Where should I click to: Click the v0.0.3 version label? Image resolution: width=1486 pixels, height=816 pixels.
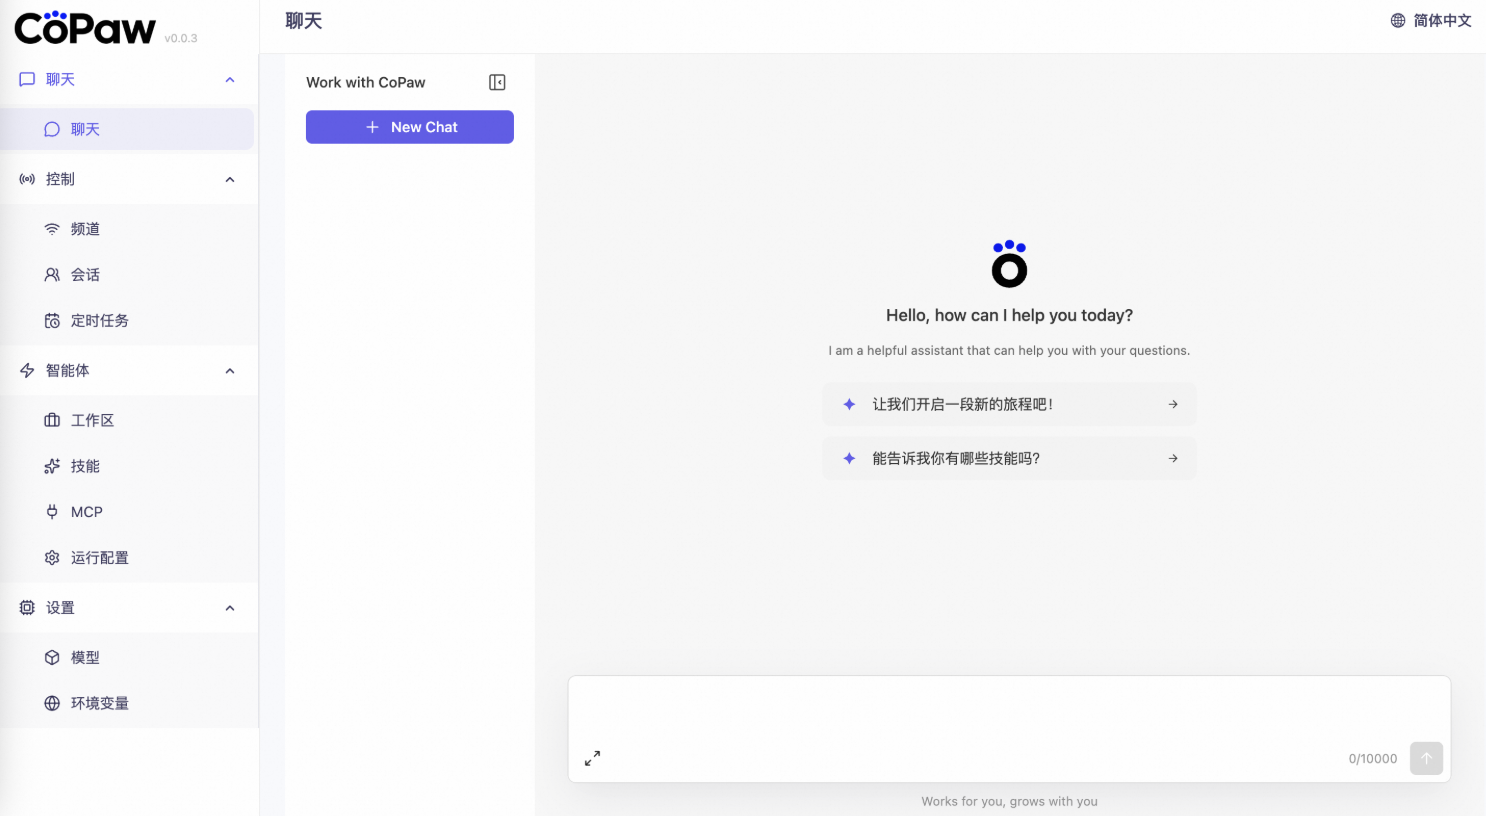tap(181, 38)
